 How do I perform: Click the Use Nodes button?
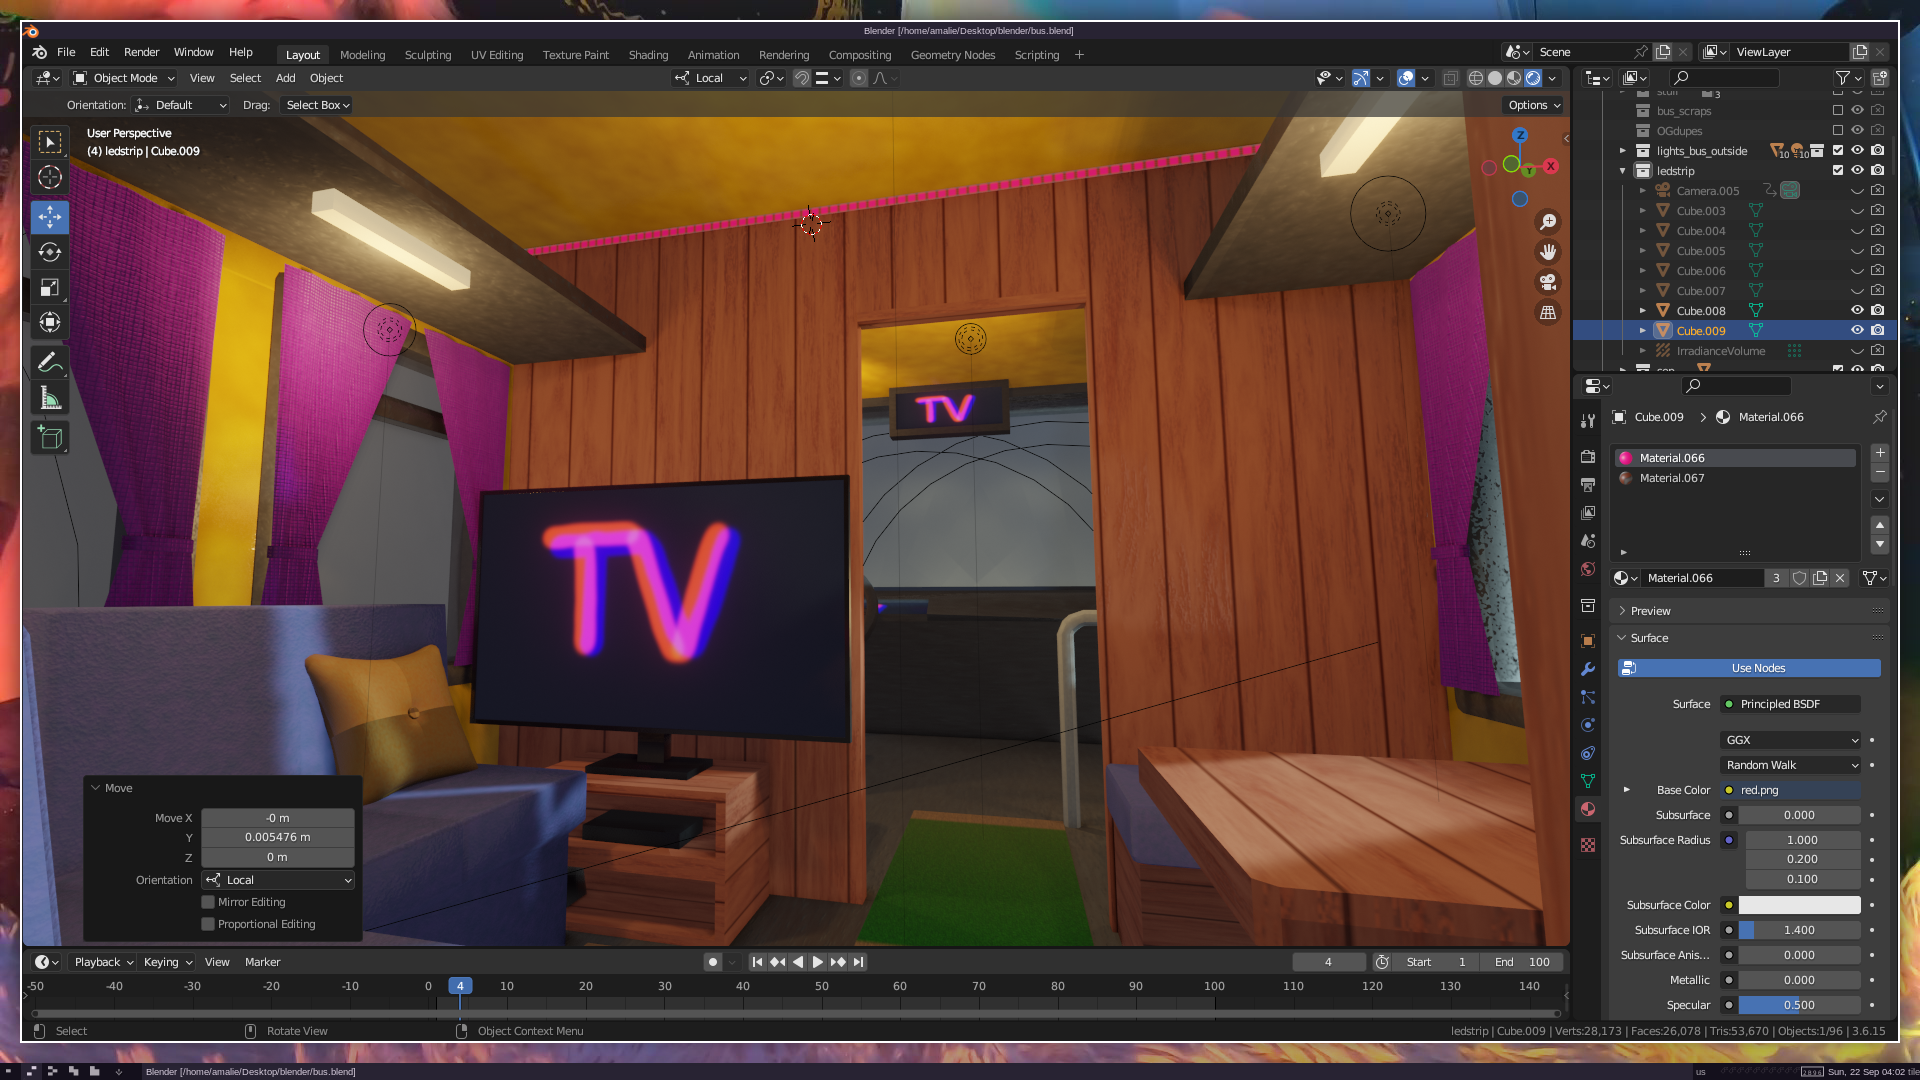coord(1757,668)
